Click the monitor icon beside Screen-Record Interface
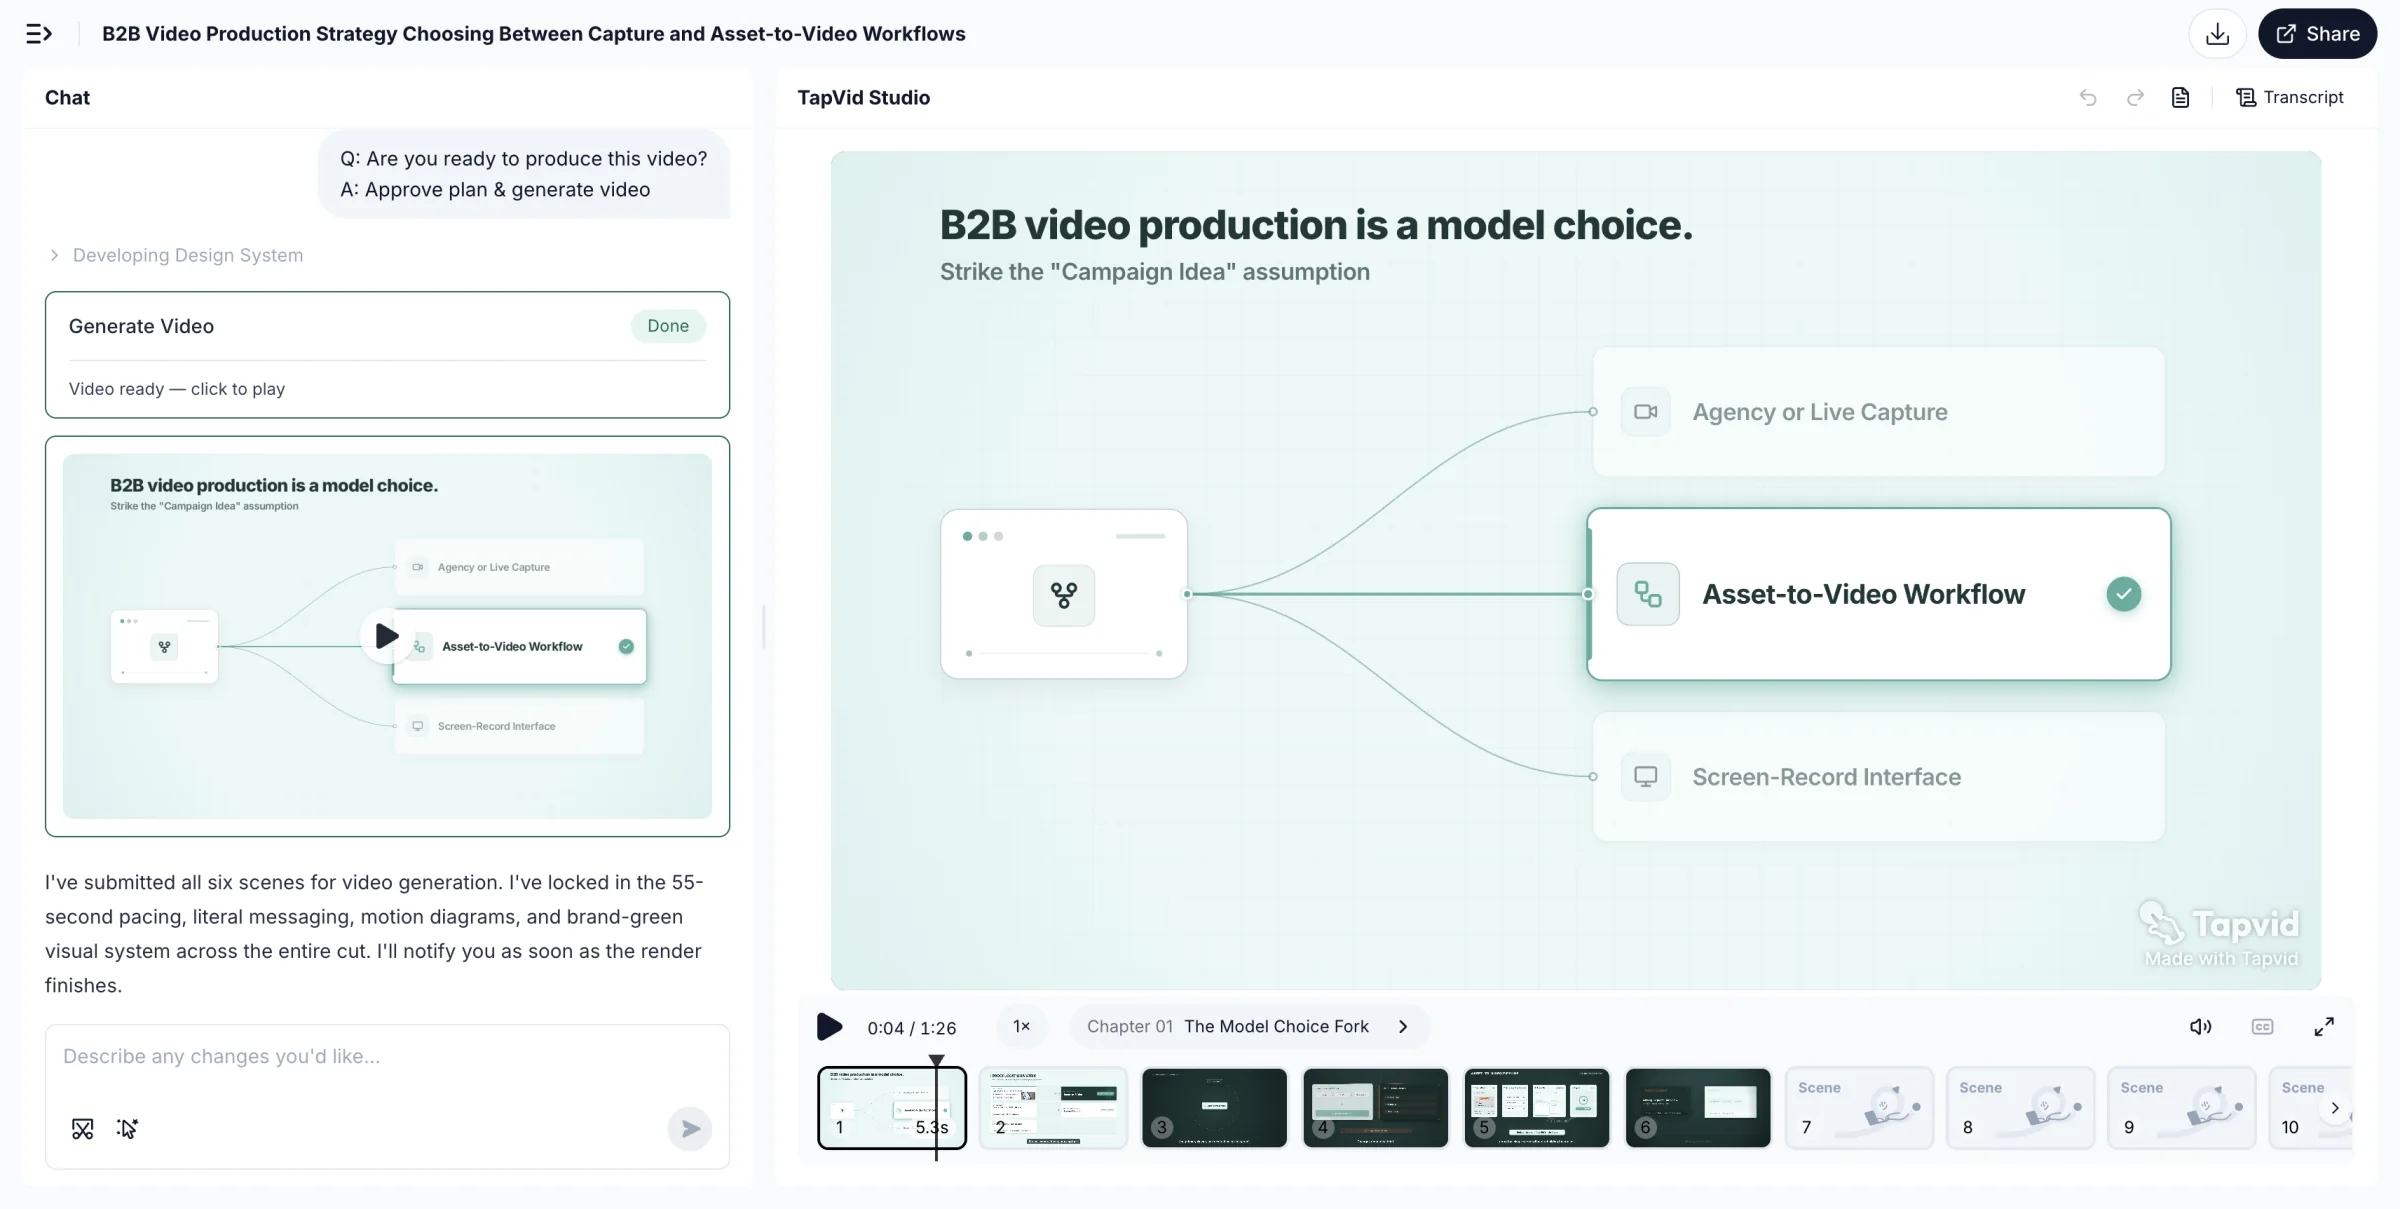 (1646, 777)
